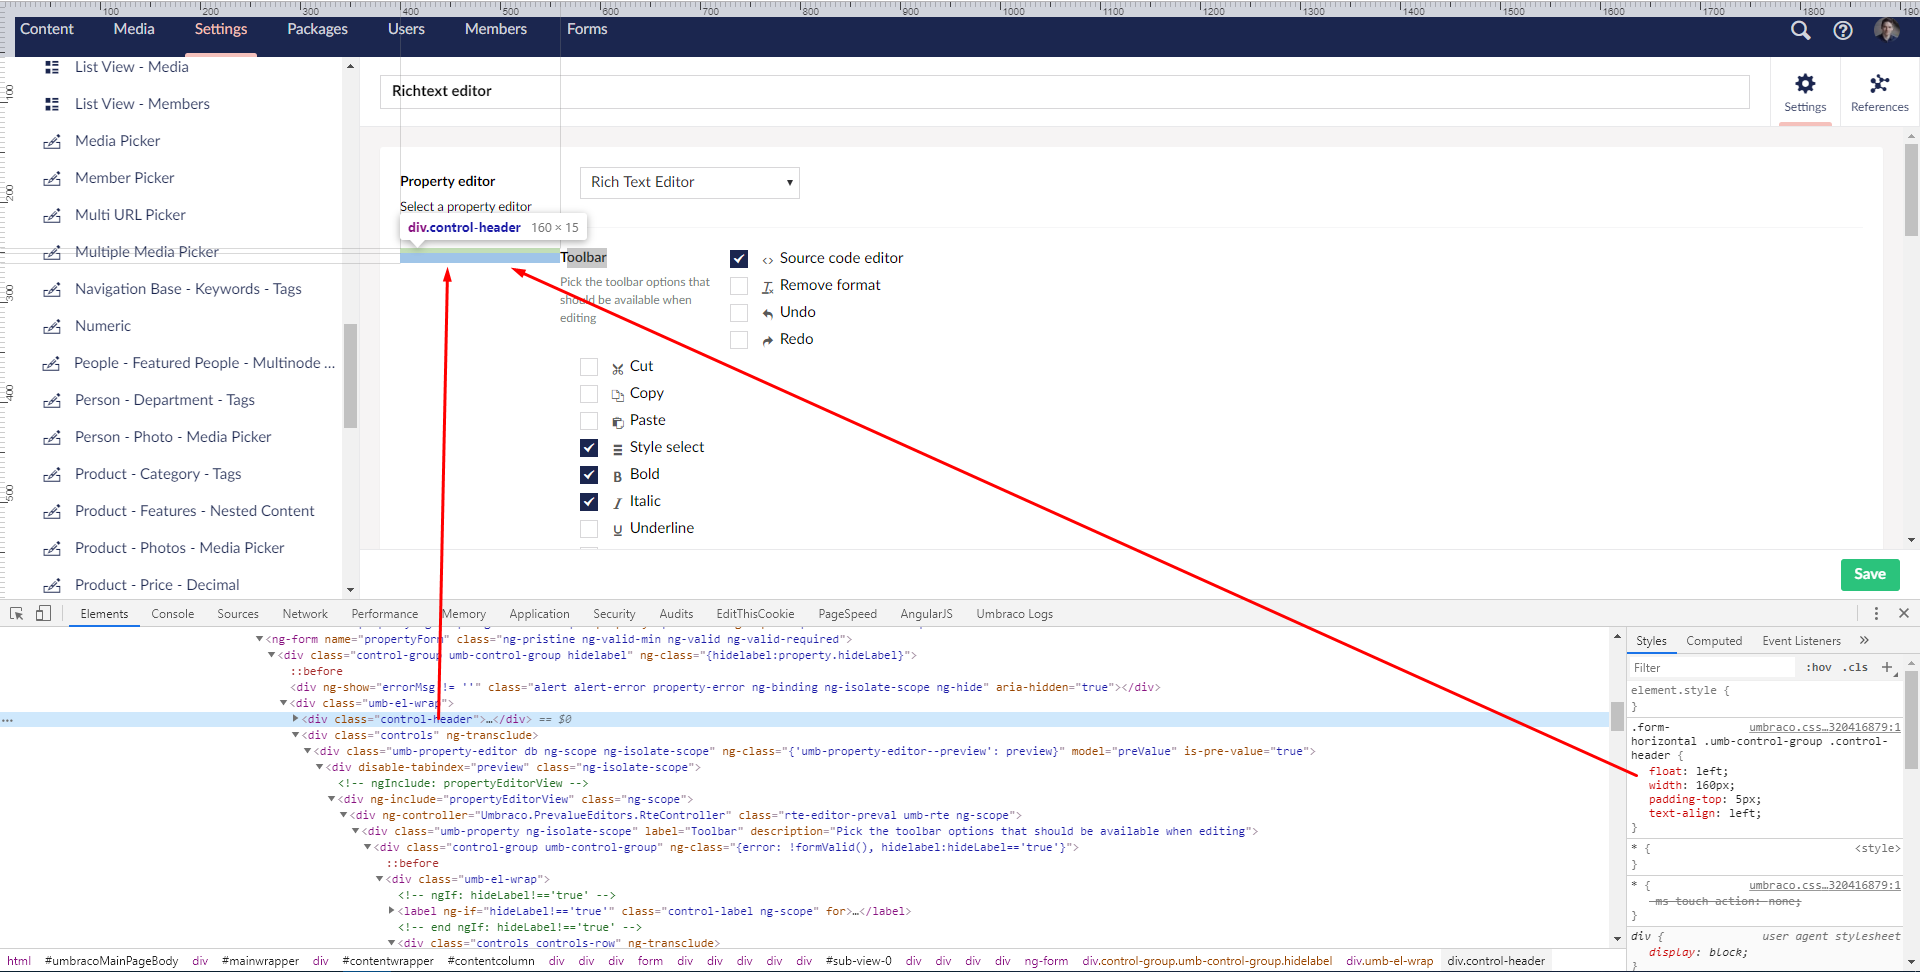Open the Rich Text Editor dropdown
Image resolution: width=1920 pixels, height=972 pixels.
point(689,183)
